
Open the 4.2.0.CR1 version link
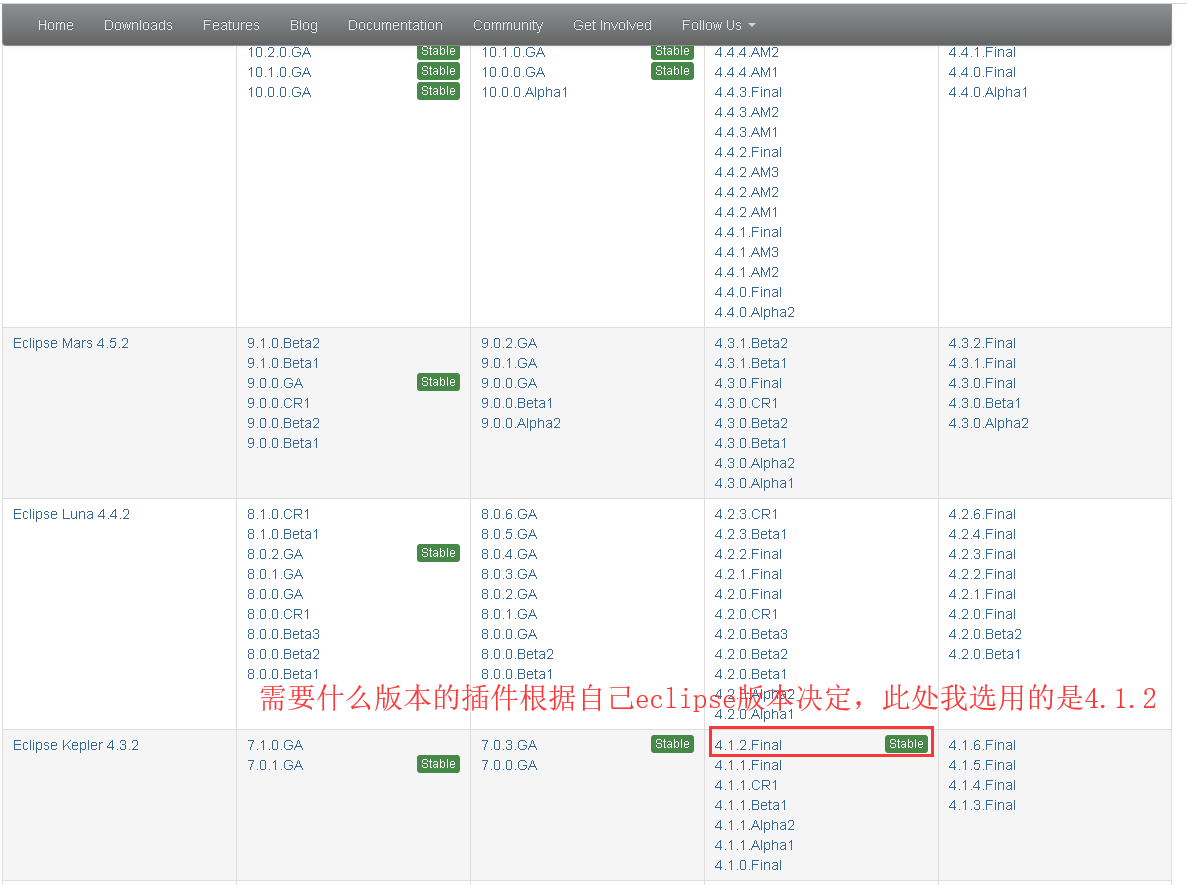746,614
